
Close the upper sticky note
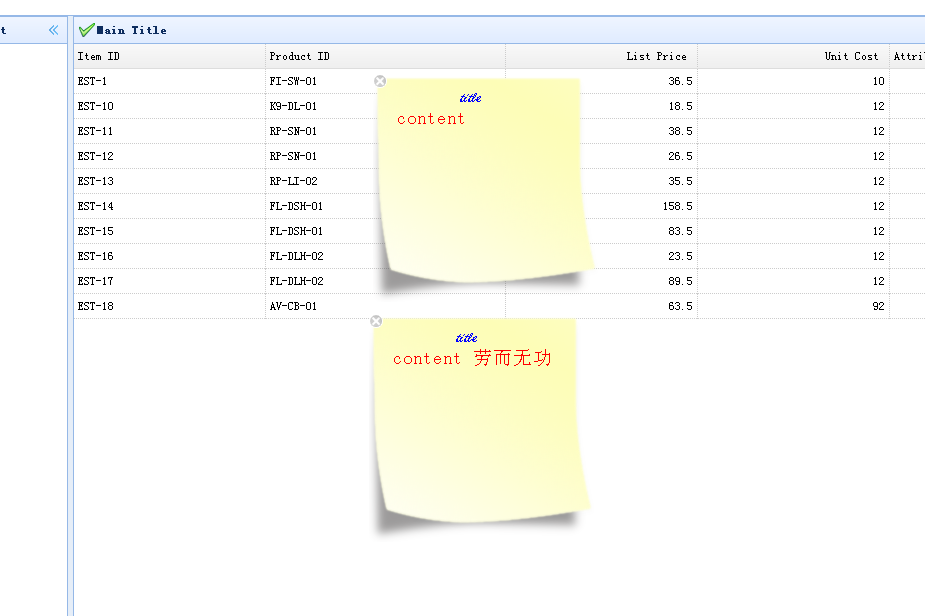(380, 81)
